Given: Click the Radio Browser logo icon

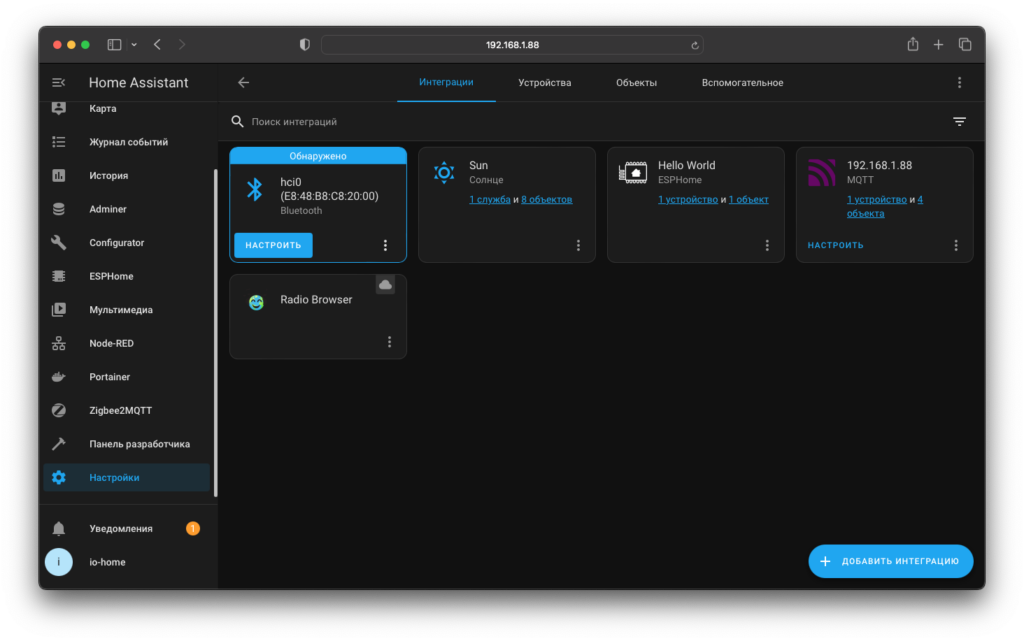Looking at the screenshot, I should pos(256,302).
